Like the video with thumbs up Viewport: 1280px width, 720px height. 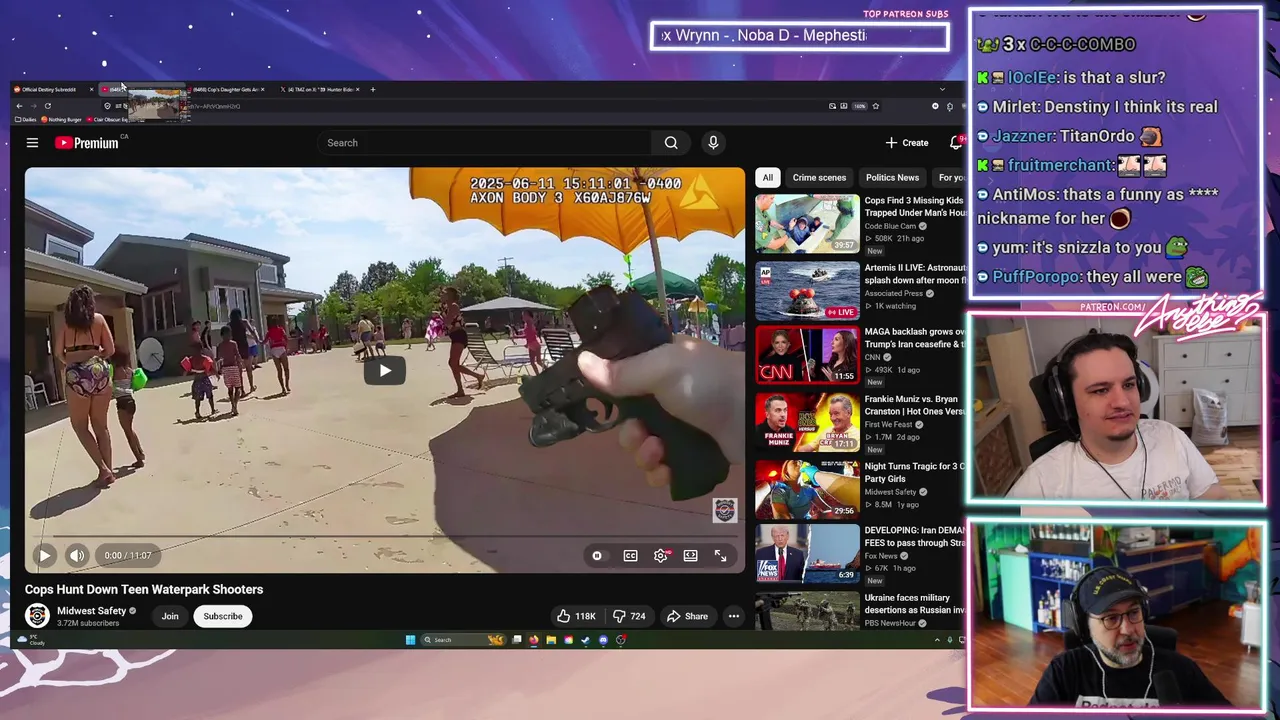(576, 616)
